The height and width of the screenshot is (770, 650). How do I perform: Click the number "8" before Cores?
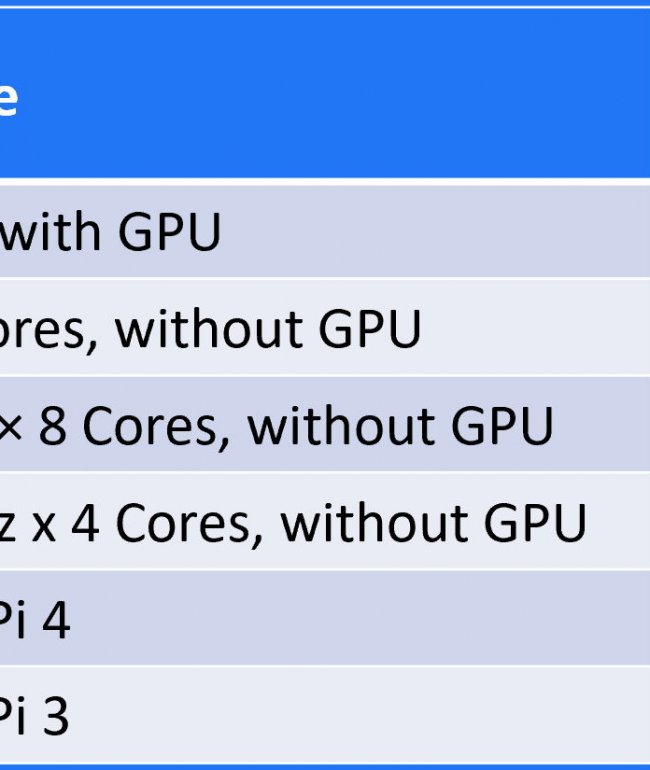(x=53, y=426)
